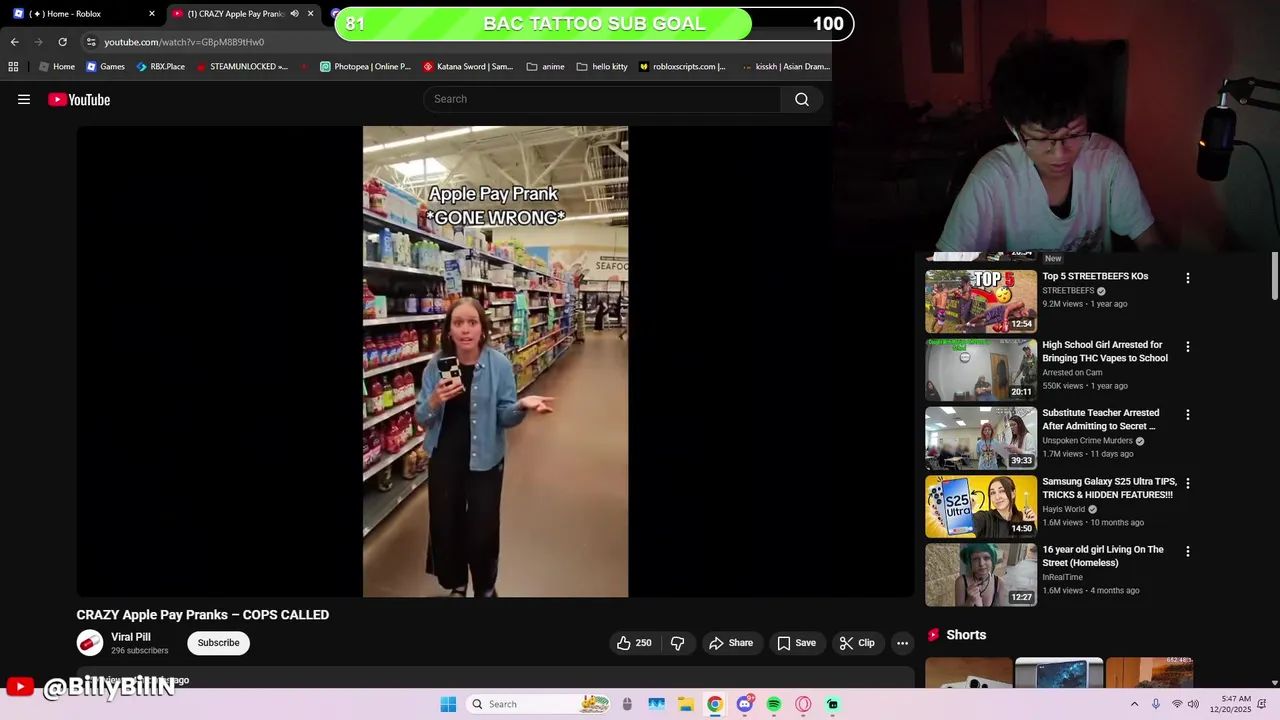Open volume settings from tray speaker icon
The image size is (1280, 720).
pyautogui.click(x=1193, y=704)
